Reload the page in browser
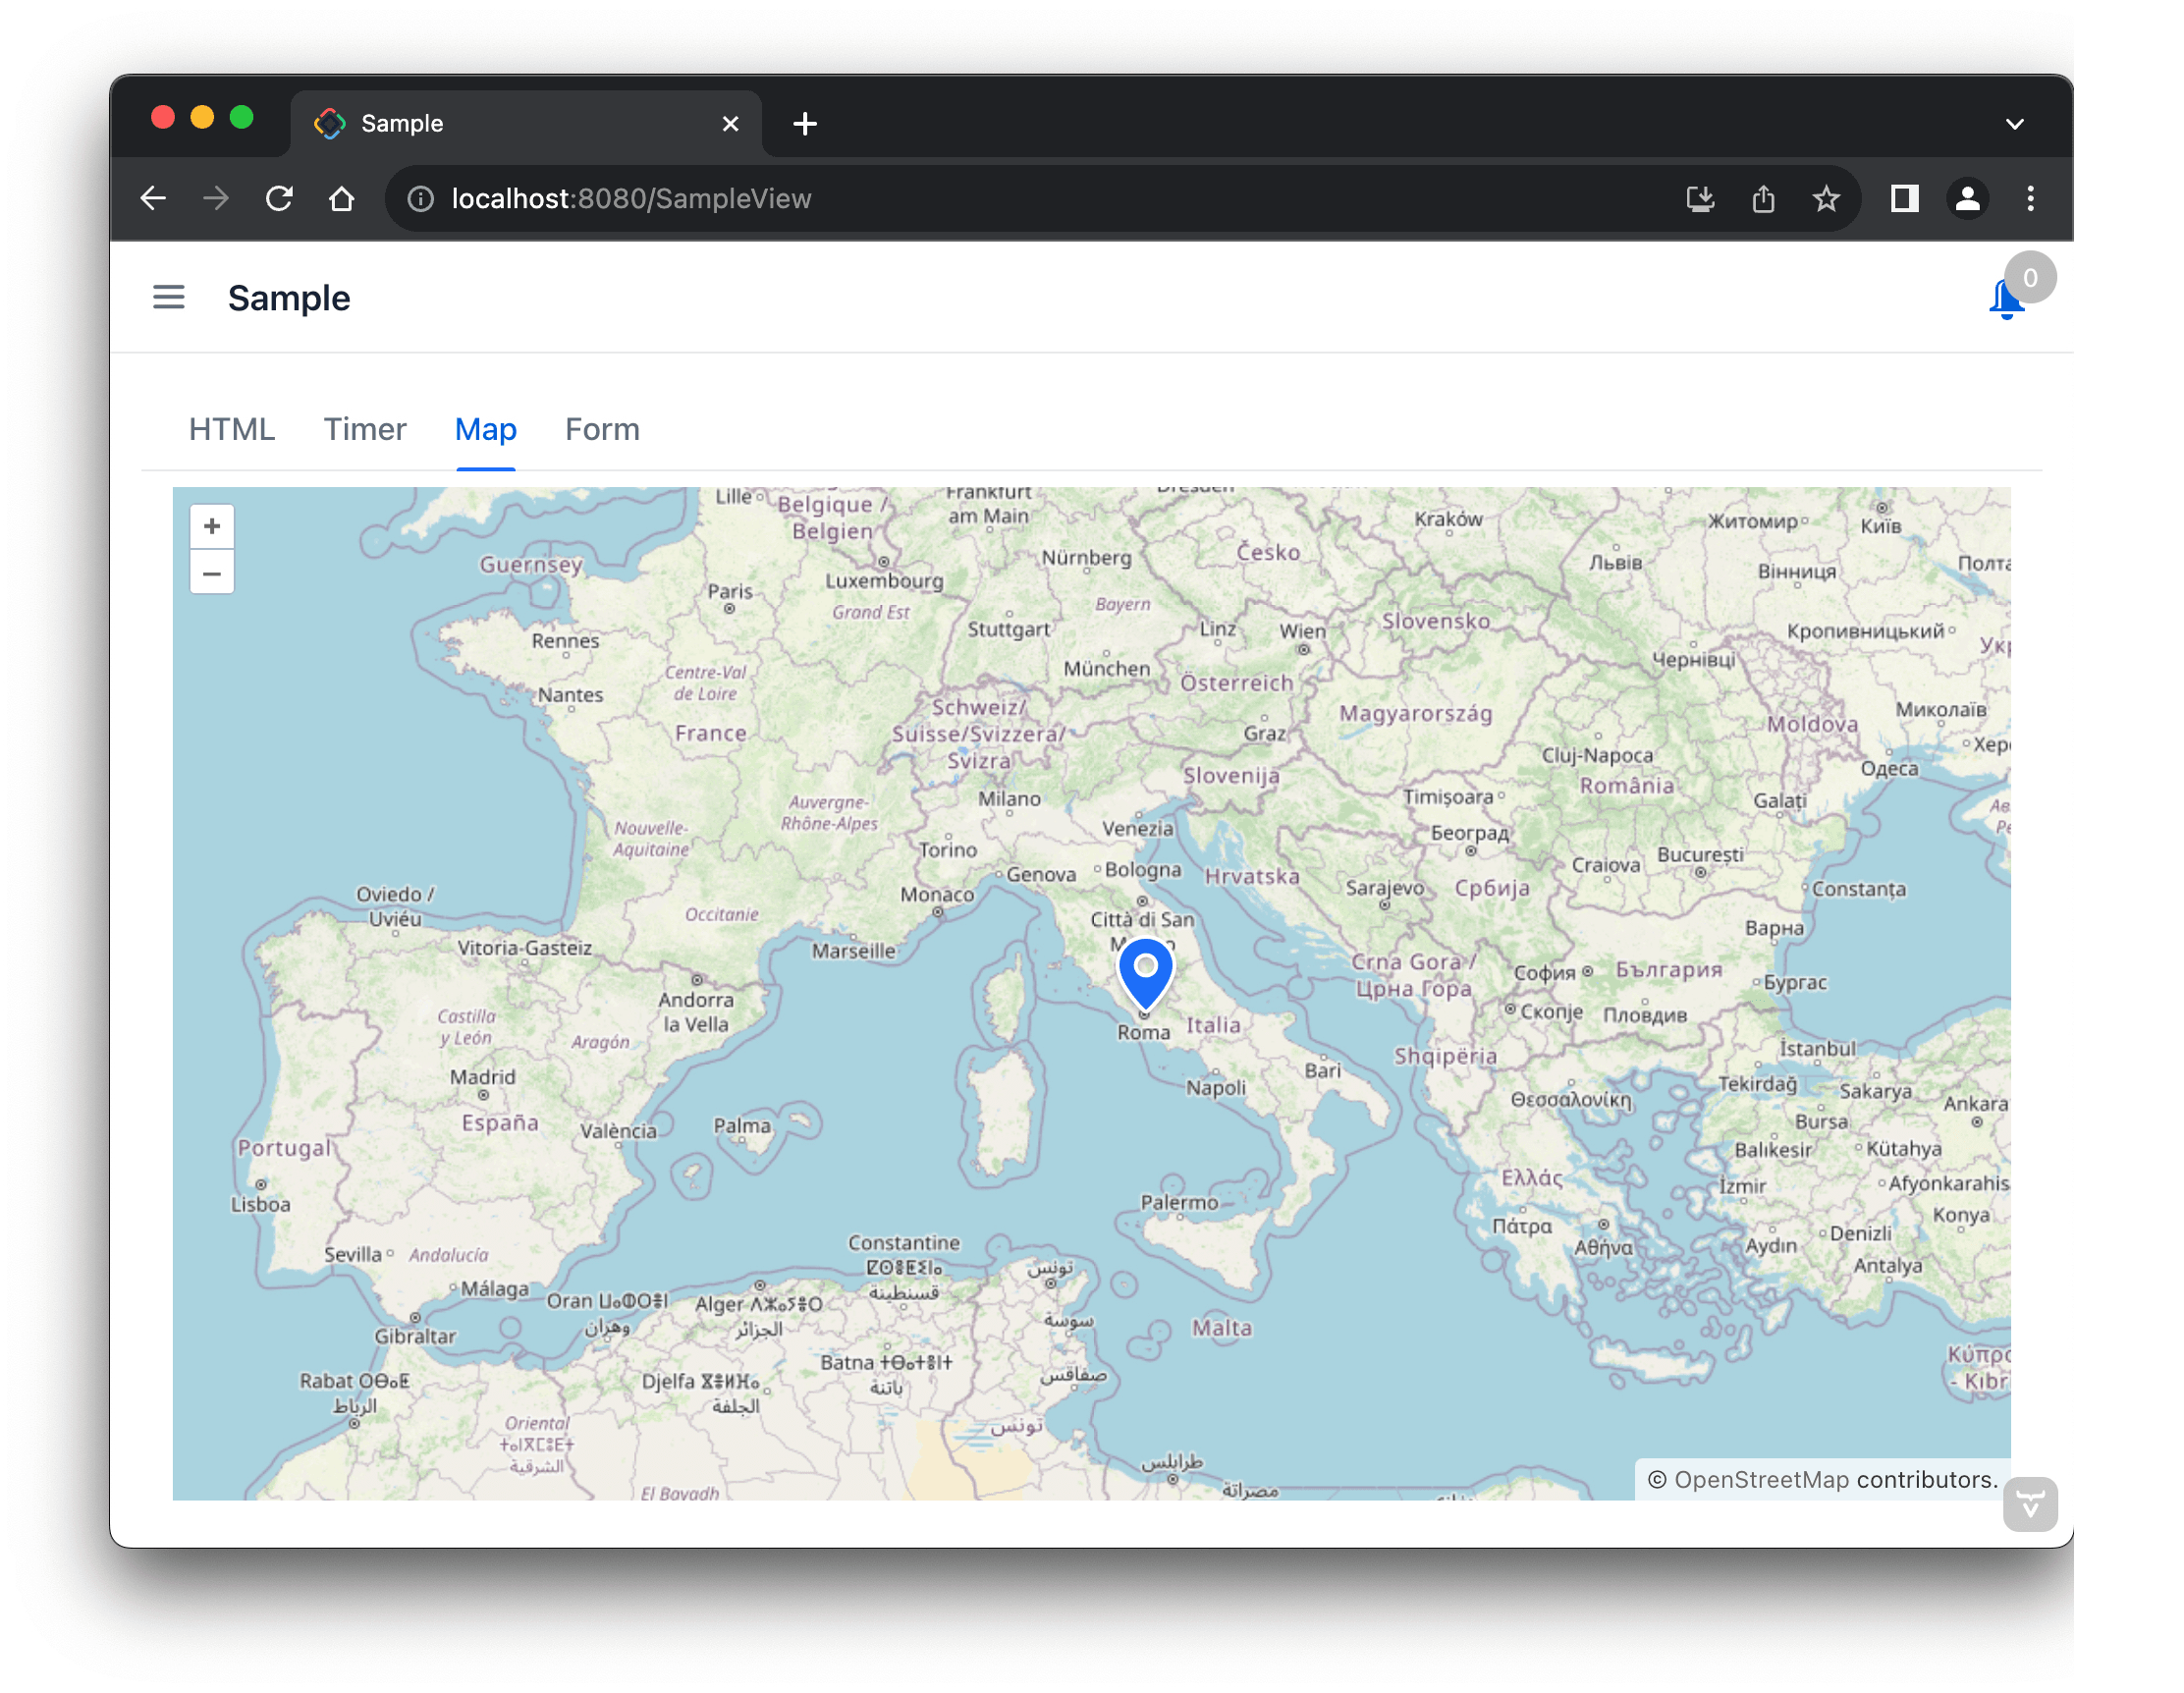 pyautogui.click(x=279, y=199)
